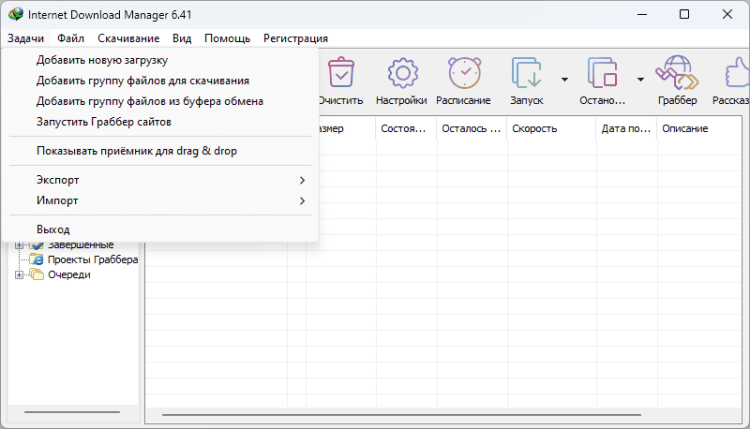Expand the Очереди tree node
750x429 pixels.
[19, 275]
